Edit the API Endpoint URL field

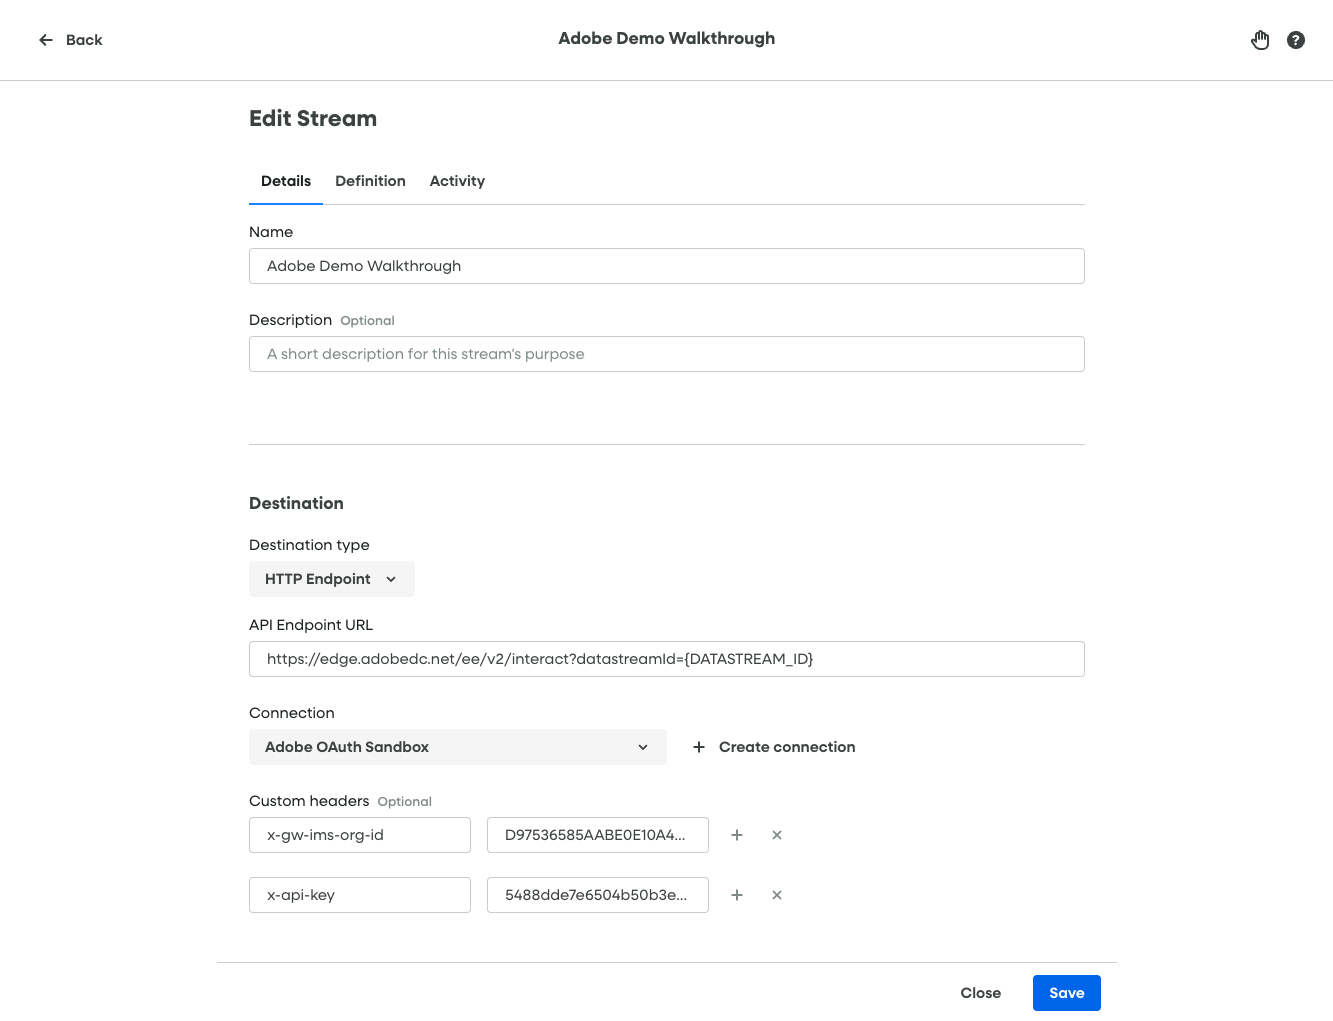click(x=666, y=659)
